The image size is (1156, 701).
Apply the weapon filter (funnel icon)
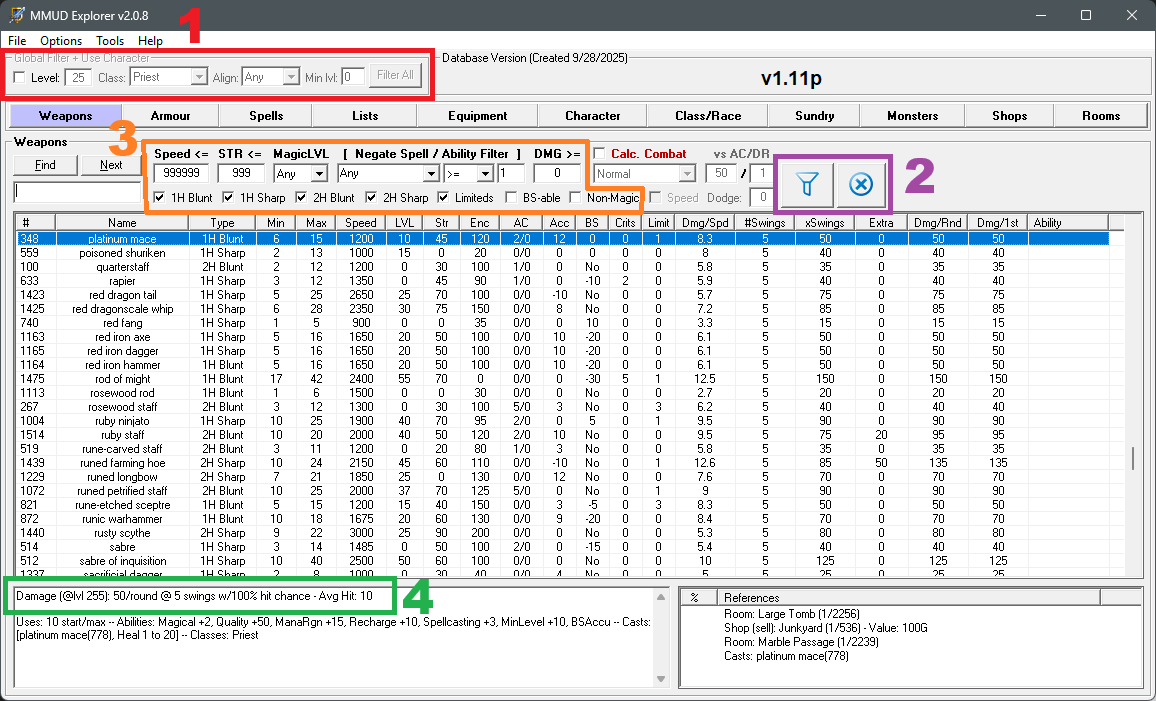(x=806, y=184)
